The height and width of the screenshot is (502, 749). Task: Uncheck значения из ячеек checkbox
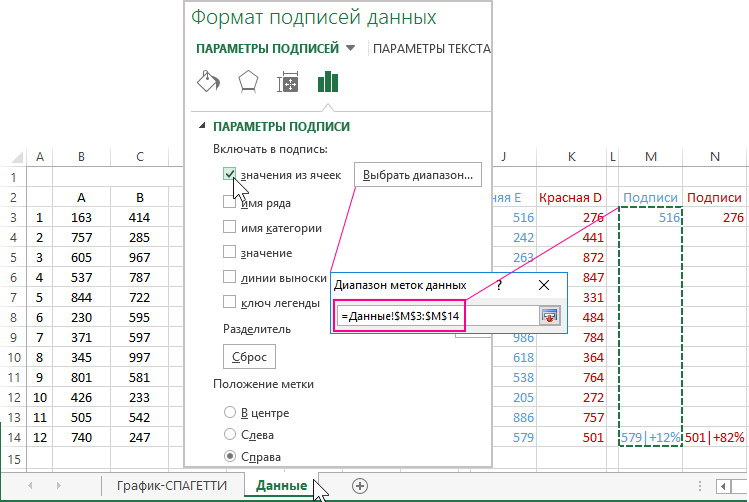pyautogui.click(x=229, y=174)
